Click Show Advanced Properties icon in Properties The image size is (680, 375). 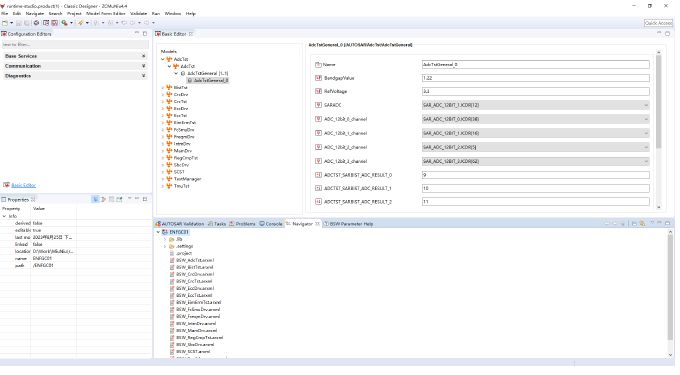(x=103, y=199)
